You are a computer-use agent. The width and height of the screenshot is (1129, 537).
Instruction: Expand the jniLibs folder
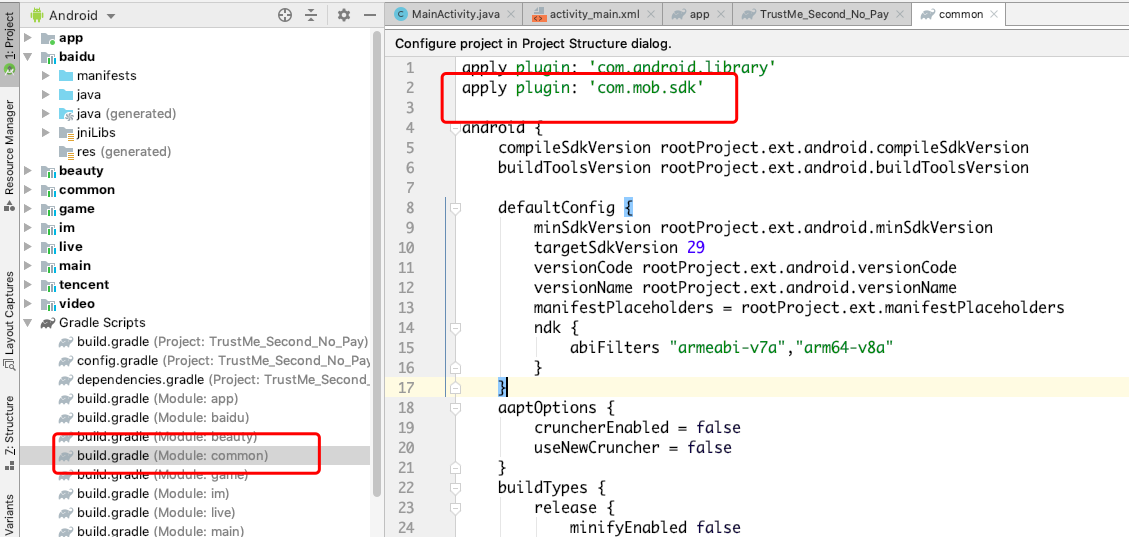(x=46, y=132)
